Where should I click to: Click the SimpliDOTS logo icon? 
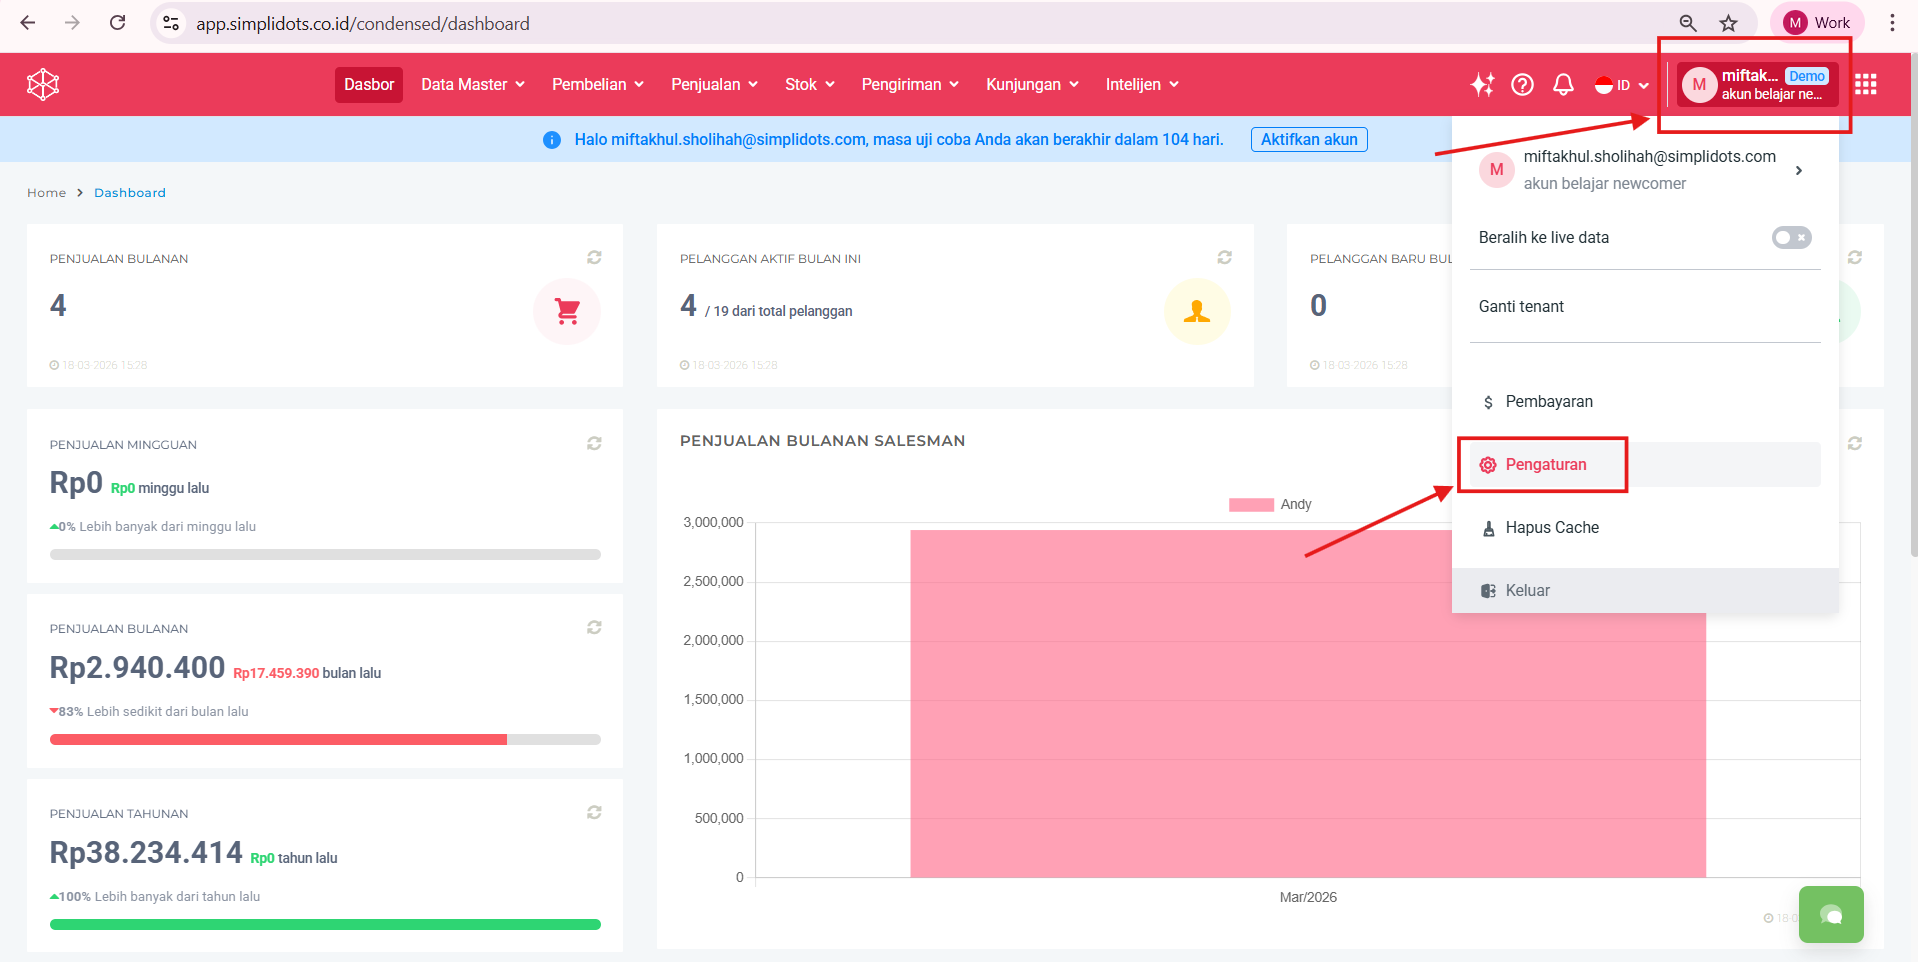pos(43,85)
